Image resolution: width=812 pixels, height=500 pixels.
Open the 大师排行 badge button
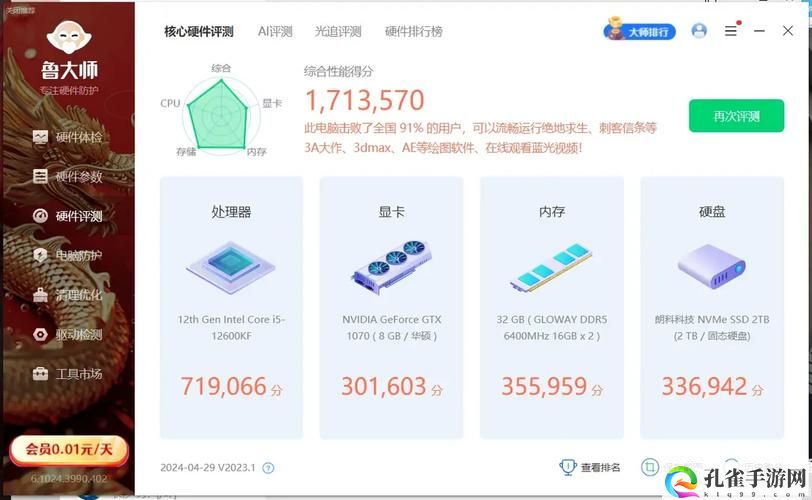[640, 31]
